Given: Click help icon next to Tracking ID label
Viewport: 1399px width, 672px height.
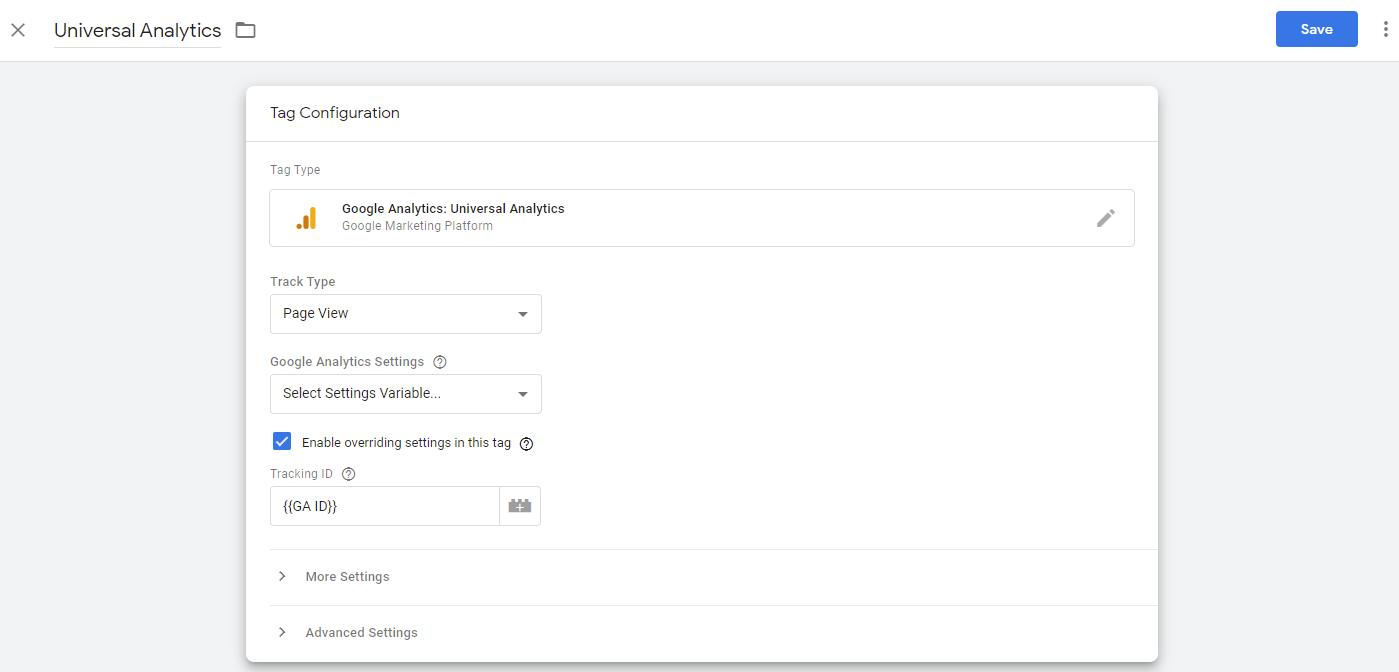Looking at the screenshot, I should (349, 474).
